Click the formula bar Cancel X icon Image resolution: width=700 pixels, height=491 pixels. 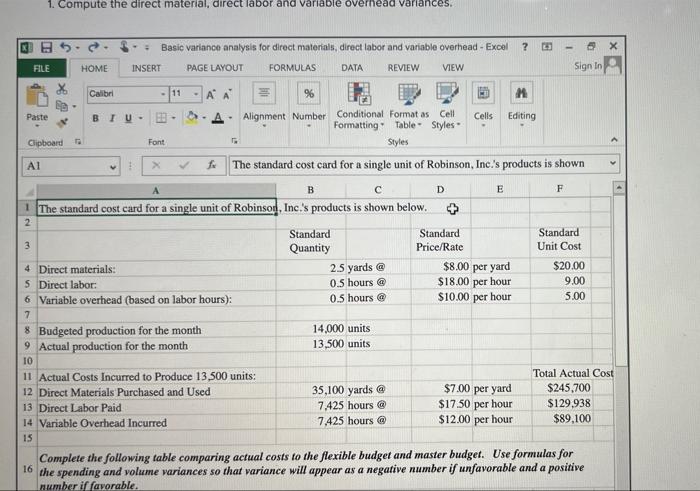(155, 165)
